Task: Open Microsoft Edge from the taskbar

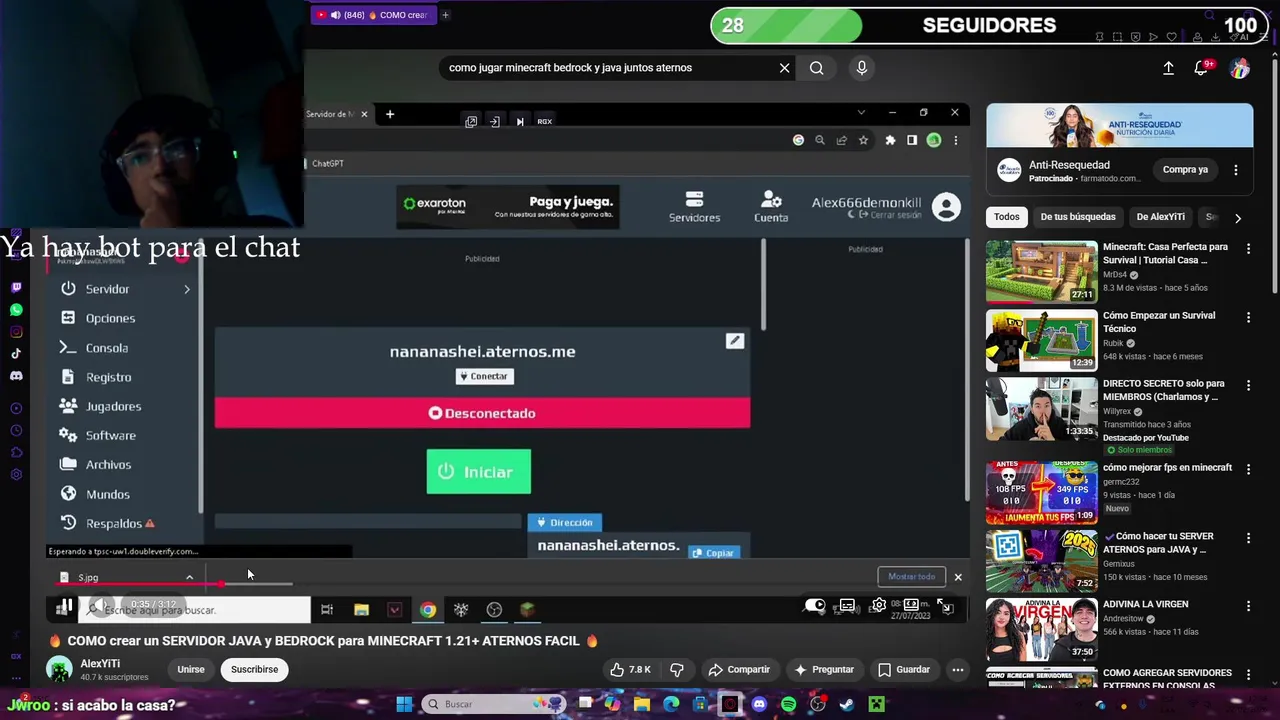Action: click(x=671, y=704)
